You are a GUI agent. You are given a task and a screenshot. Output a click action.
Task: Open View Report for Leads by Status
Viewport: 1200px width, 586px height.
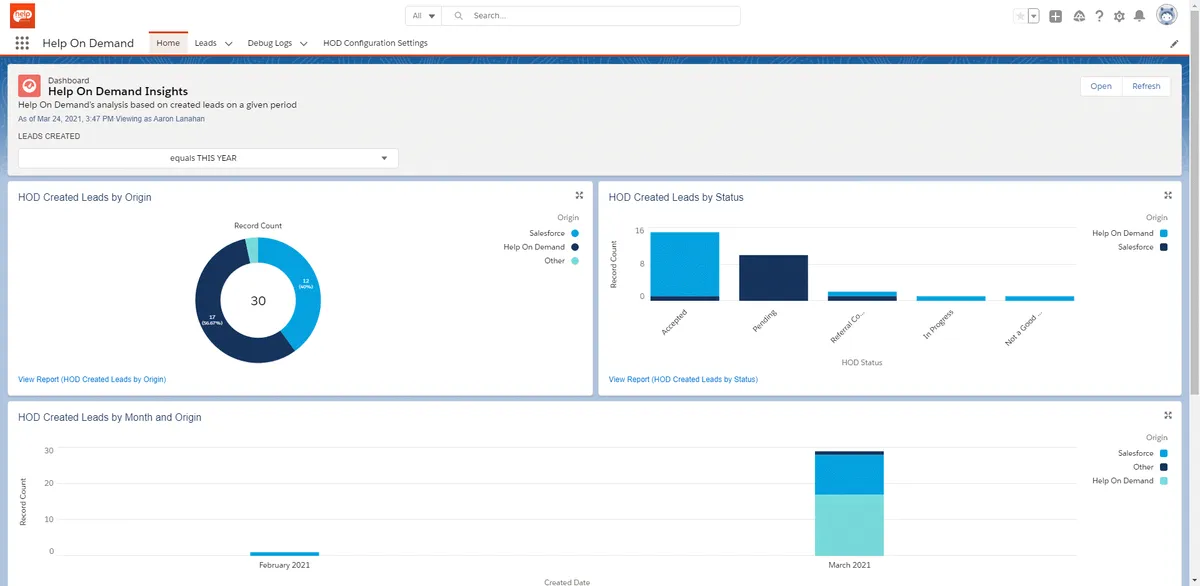pos(683,380)
